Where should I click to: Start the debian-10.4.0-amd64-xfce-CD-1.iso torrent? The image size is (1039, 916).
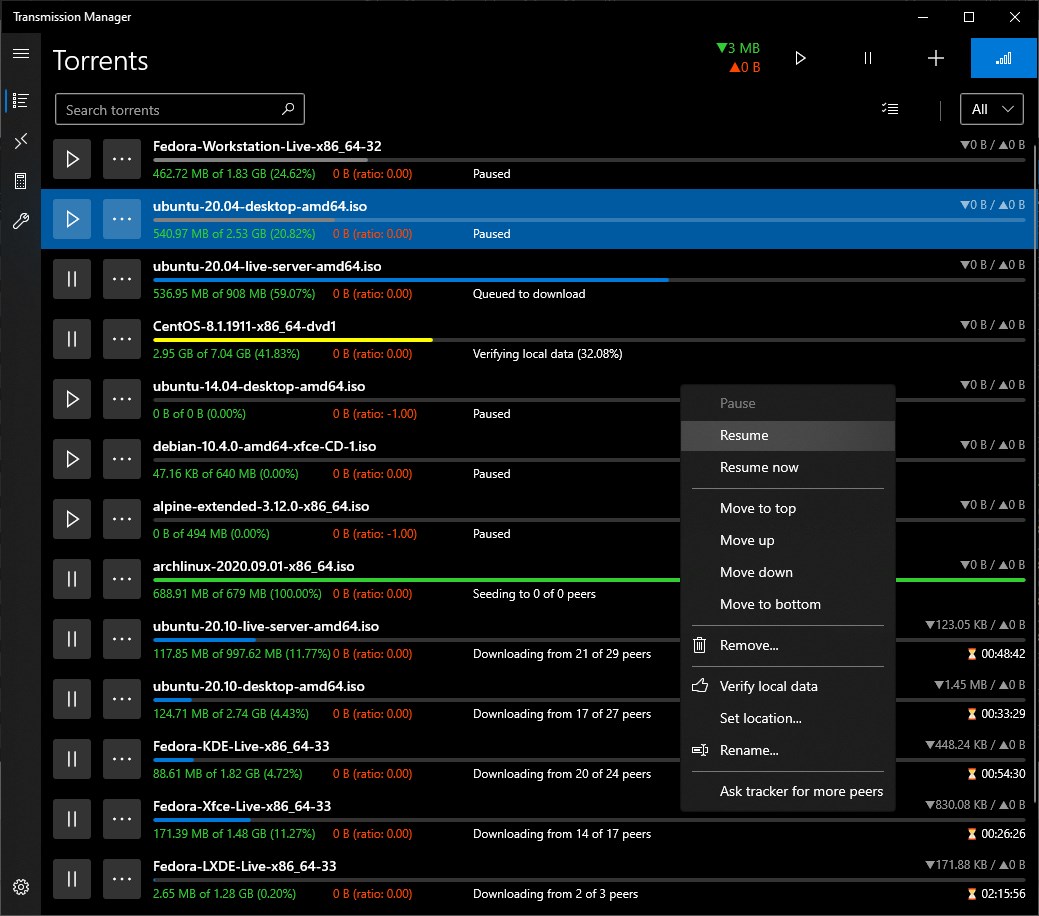(72, 459)
